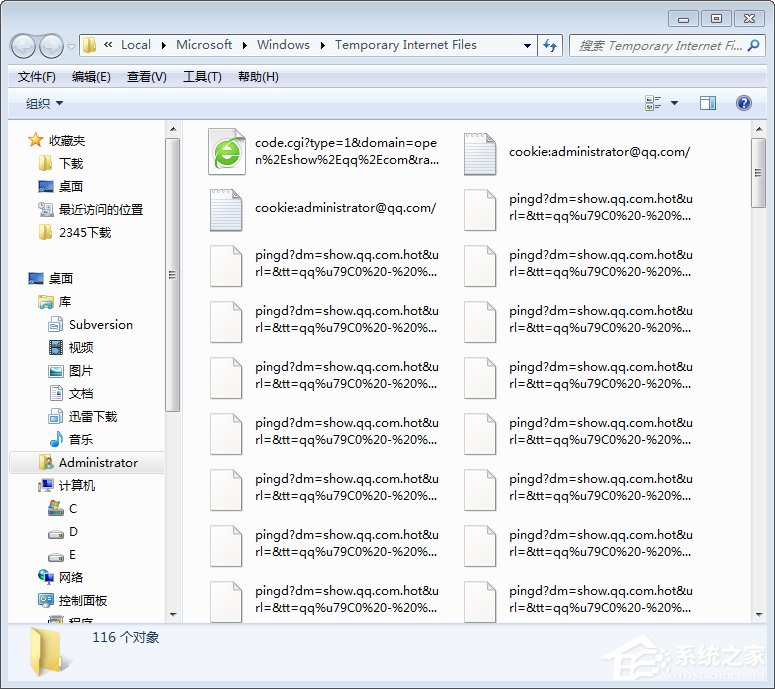Viewport: 775px width, 689px height.
Task: Open 迅雷下载 library
Action: click(83, 417)
